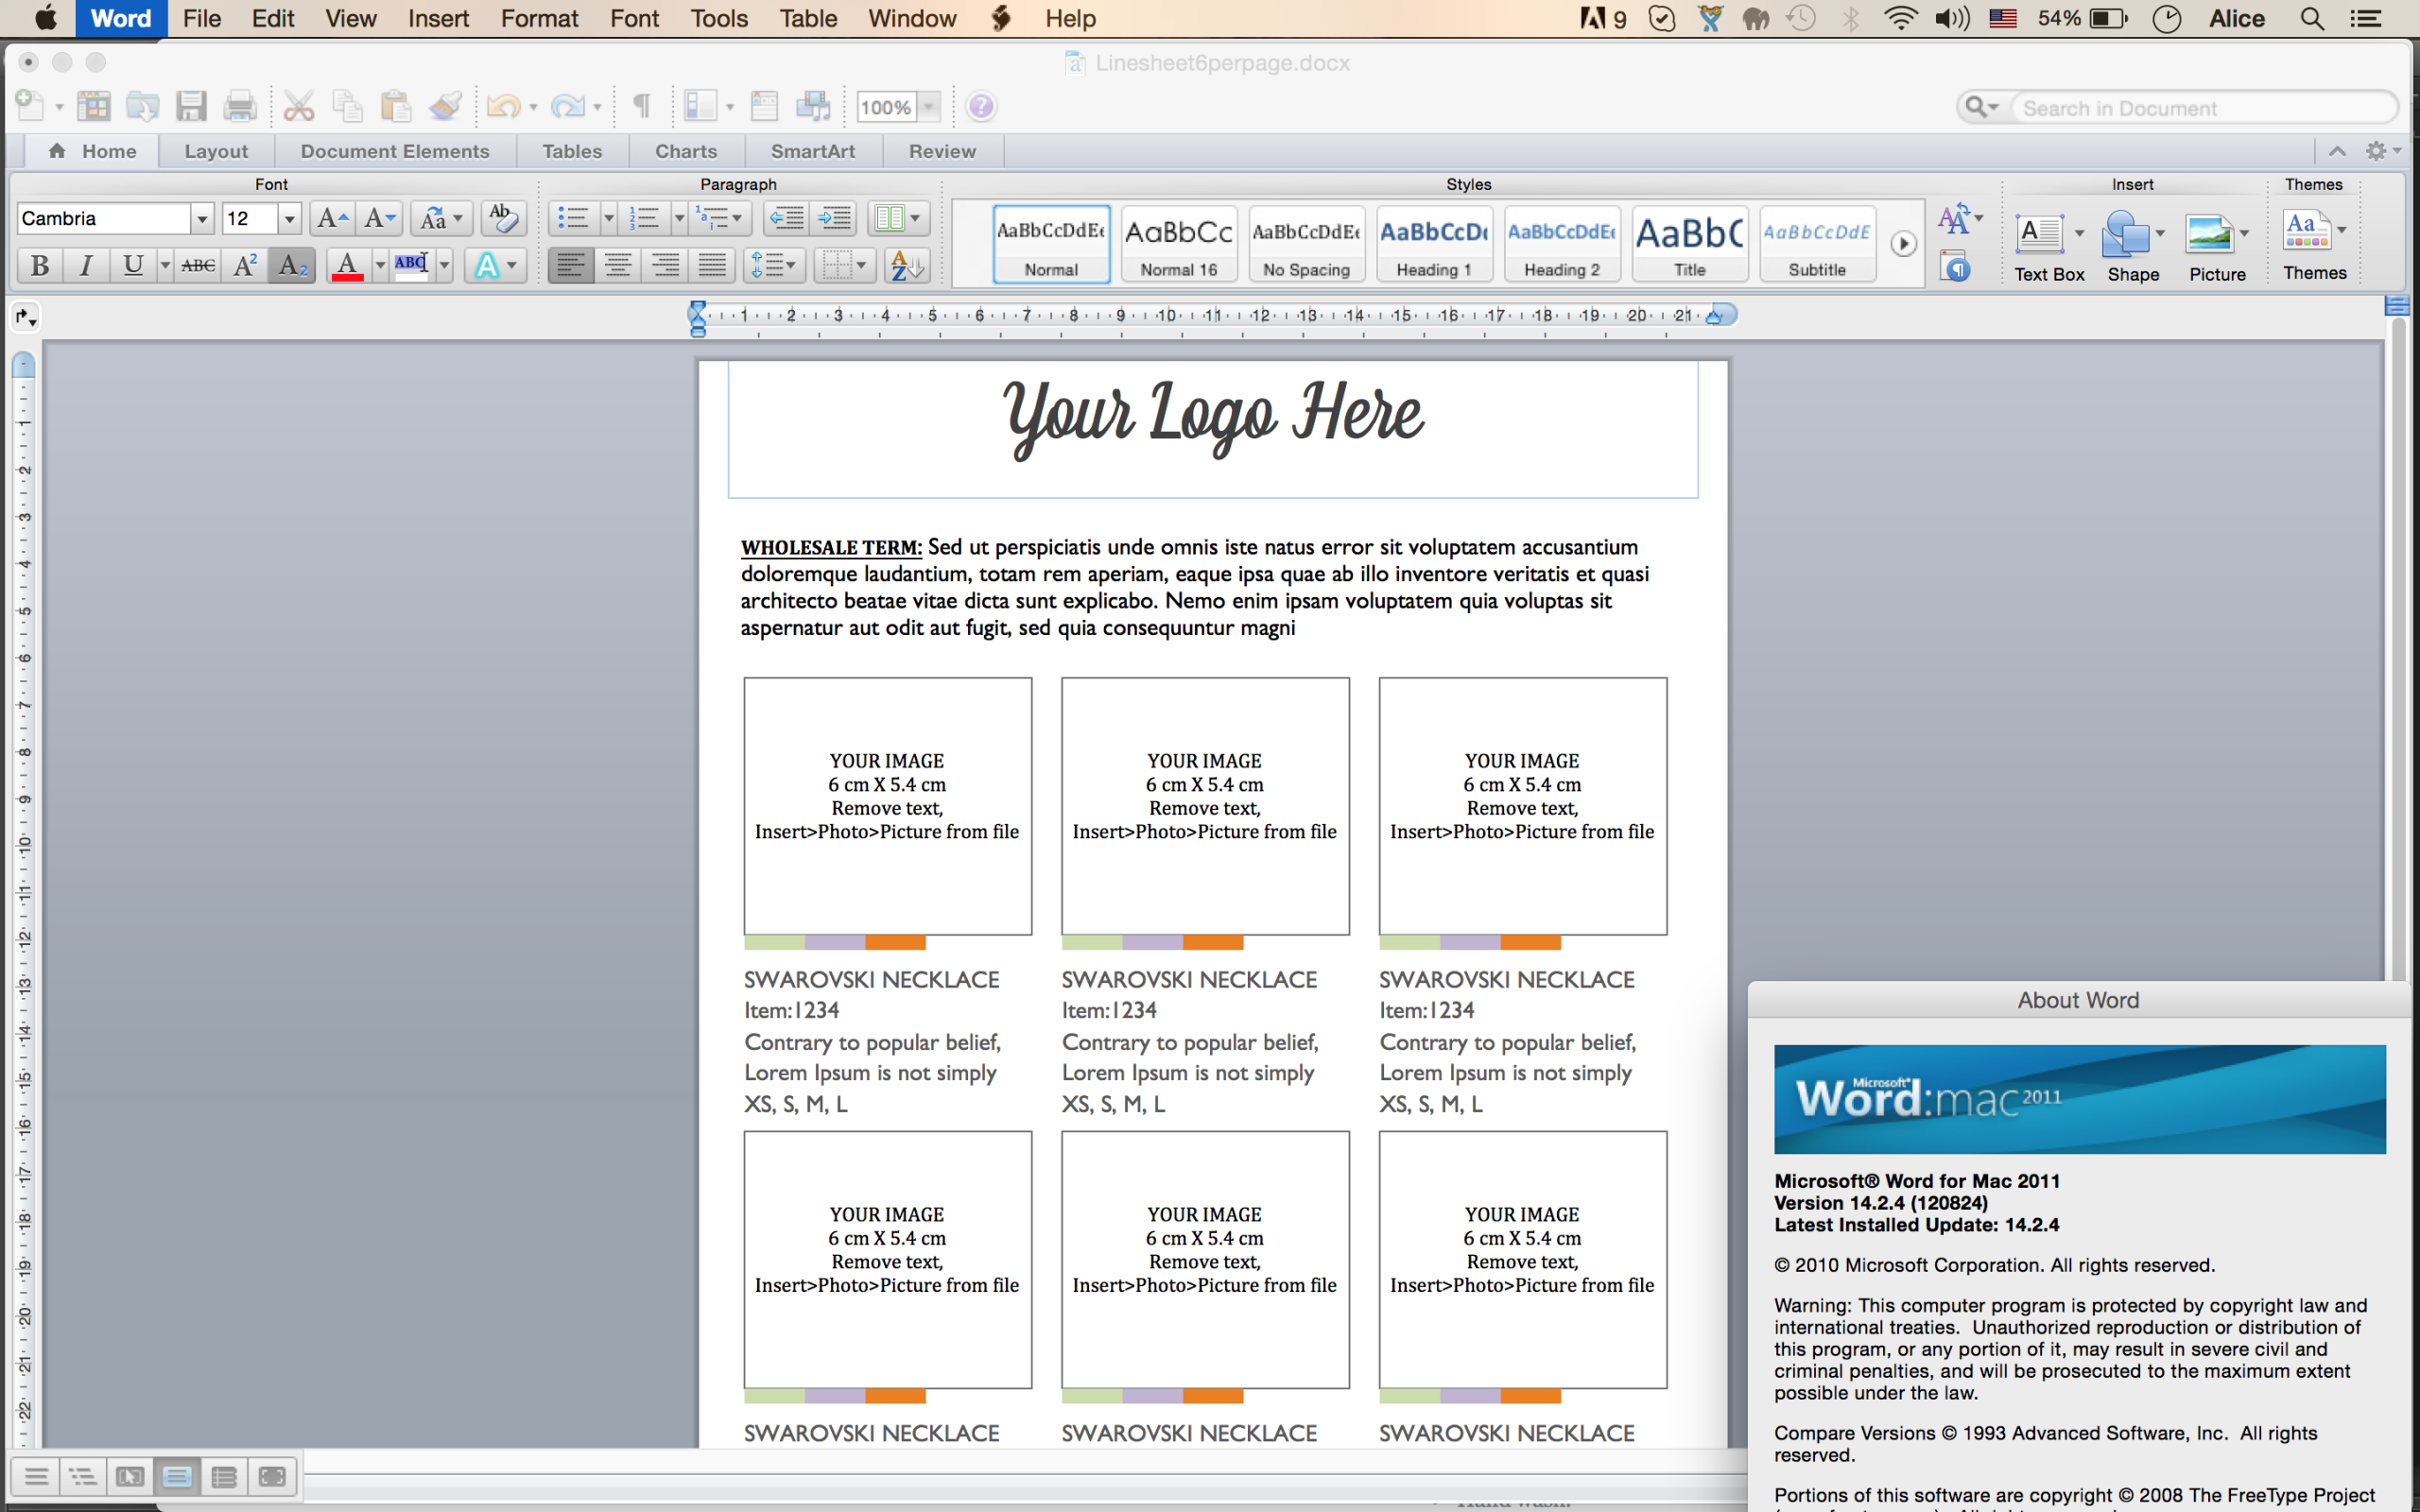Collapse the ribbon with chevron

[2337, 151]
